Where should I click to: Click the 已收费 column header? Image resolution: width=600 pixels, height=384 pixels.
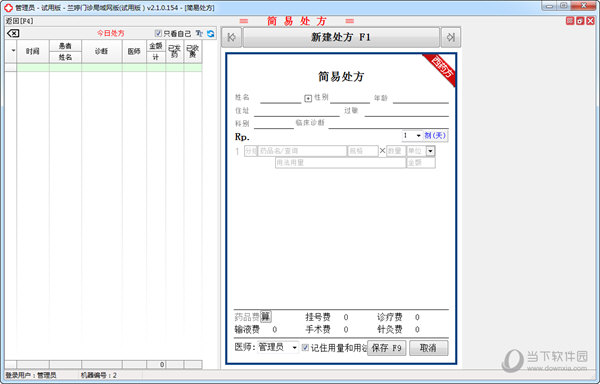pyautogui.click(x=192, y=51)
